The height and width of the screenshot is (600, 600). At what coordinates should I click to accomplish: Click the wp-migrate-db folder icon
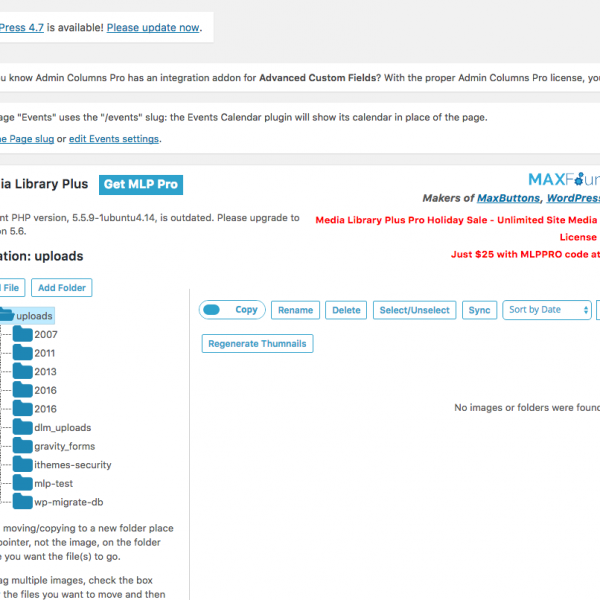point(23,501)
